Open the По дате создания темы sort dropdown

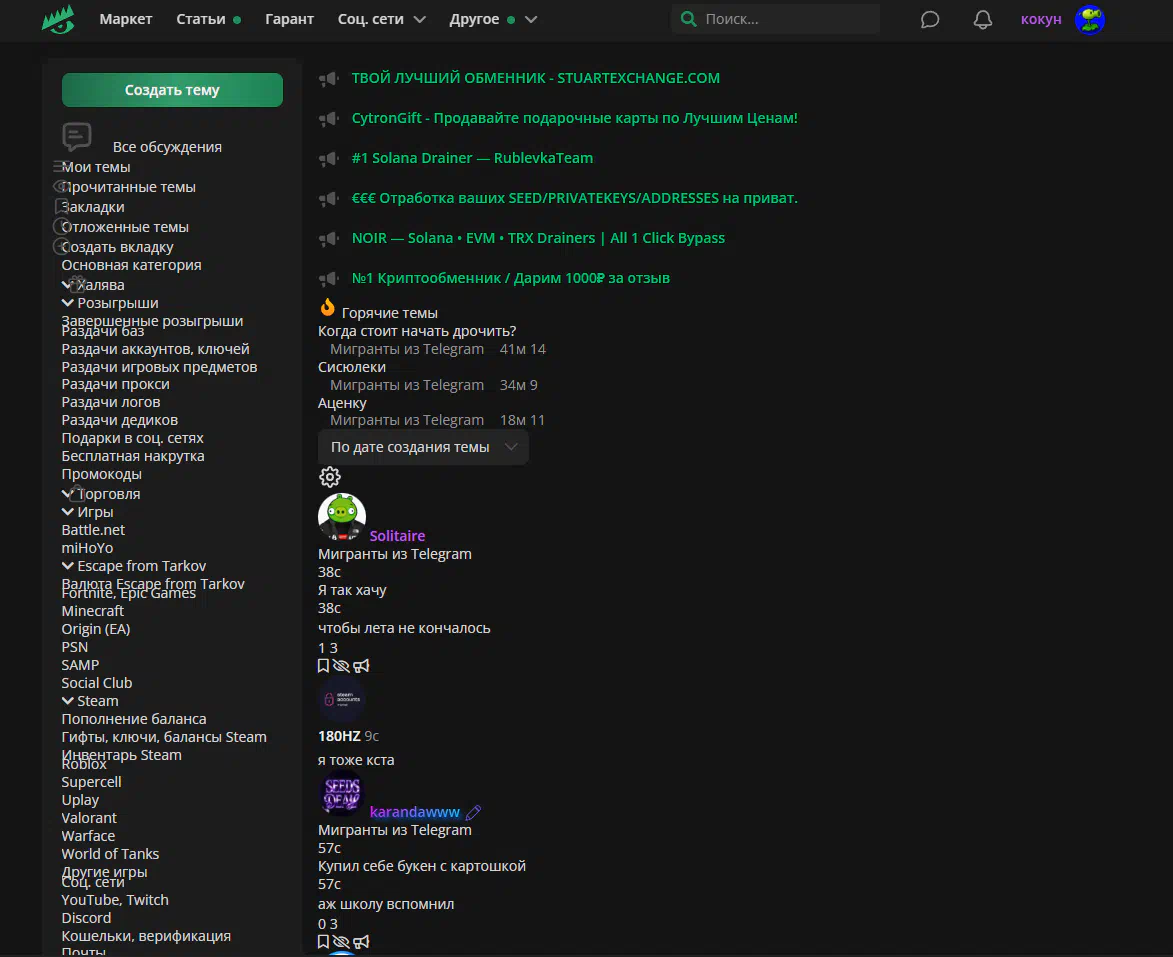(423, 447)
